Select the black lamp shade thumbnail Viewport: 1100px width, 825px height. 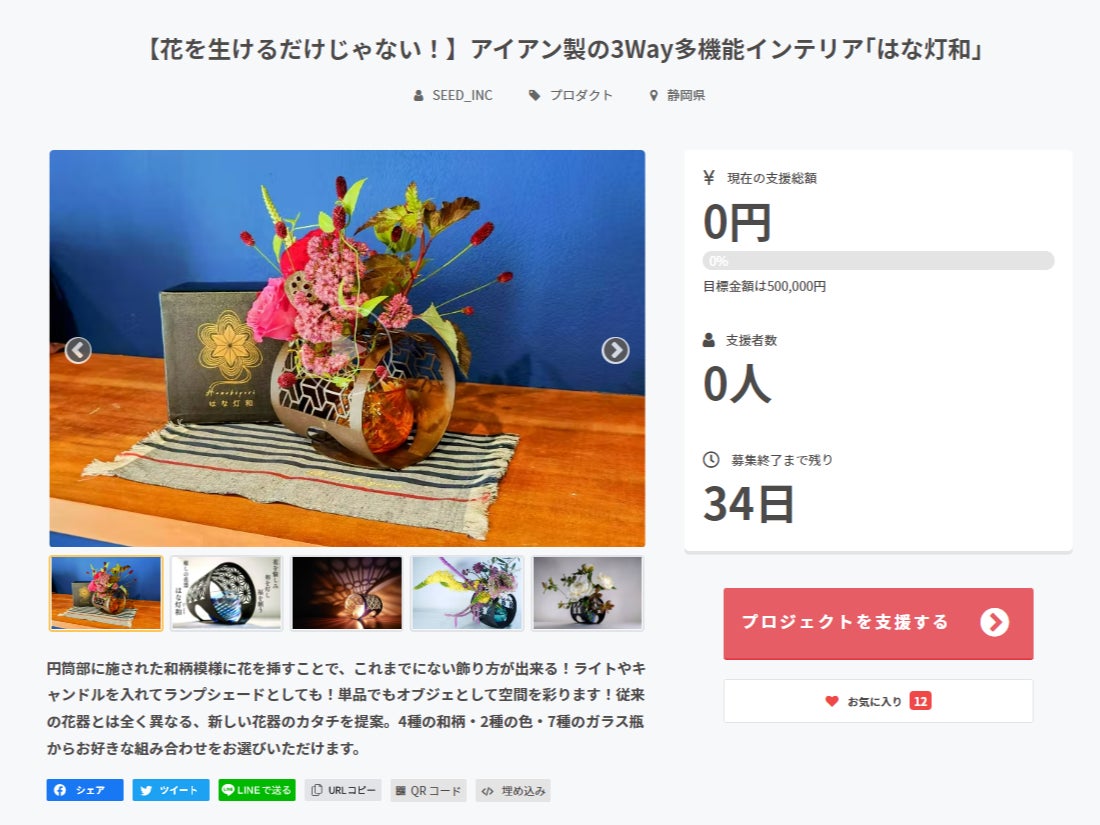pyautogui.click(x=227, y=593)
